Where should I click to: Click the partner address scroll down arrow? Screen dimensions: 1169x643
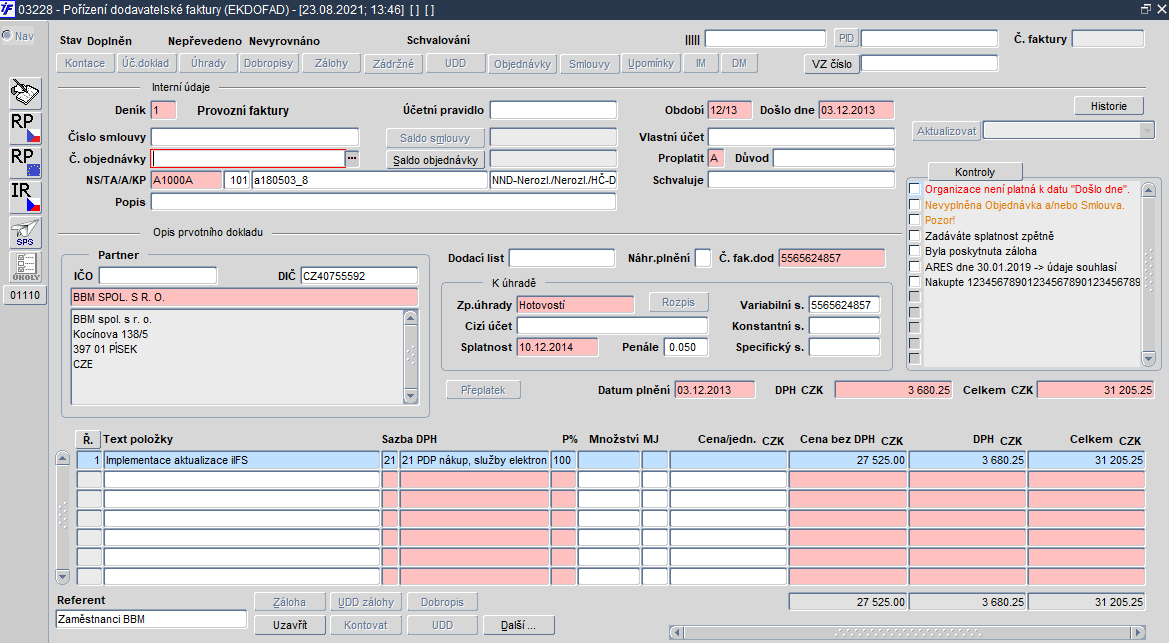click(410, 396)
